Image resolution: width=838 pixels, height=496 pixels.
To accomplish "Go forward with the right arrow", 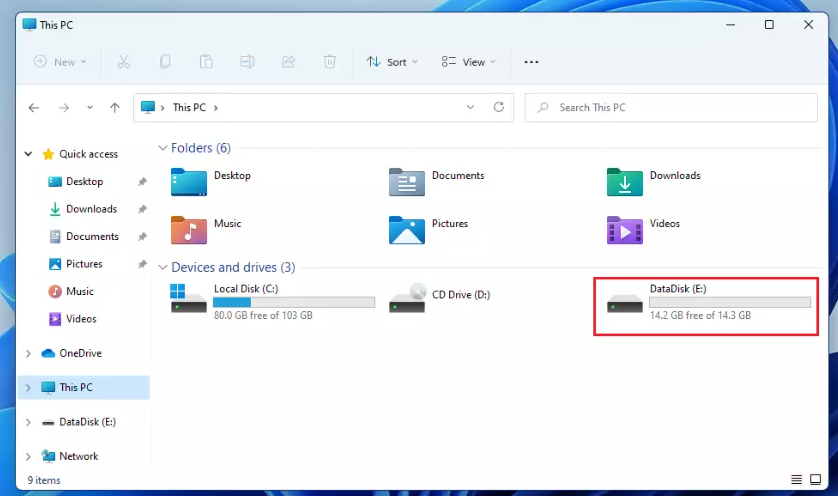I will point(64,108).
